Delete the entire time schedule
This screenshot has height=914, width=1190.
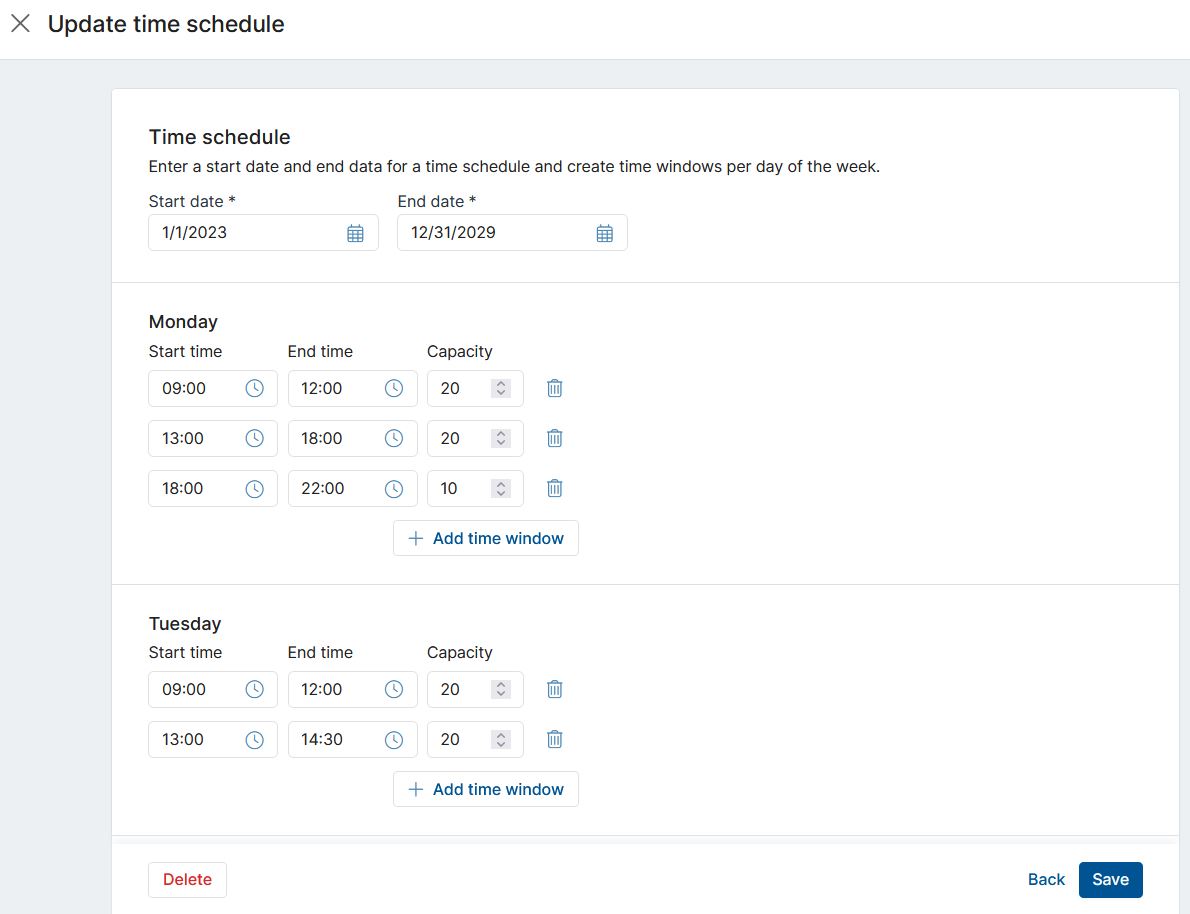click(x=187, y=879)
